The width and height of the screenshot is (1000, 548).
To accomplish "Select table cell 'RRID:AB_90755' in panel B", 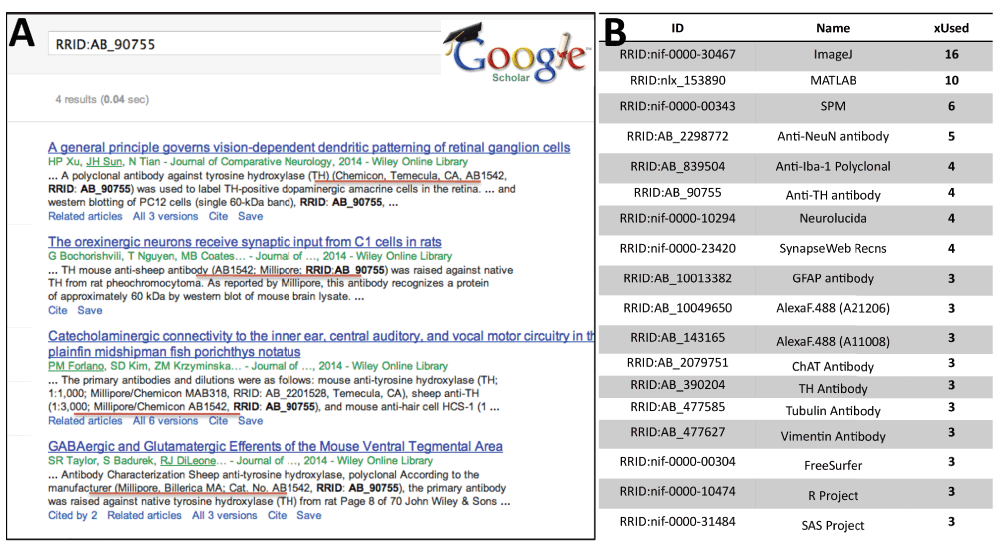I will (677, 193).
